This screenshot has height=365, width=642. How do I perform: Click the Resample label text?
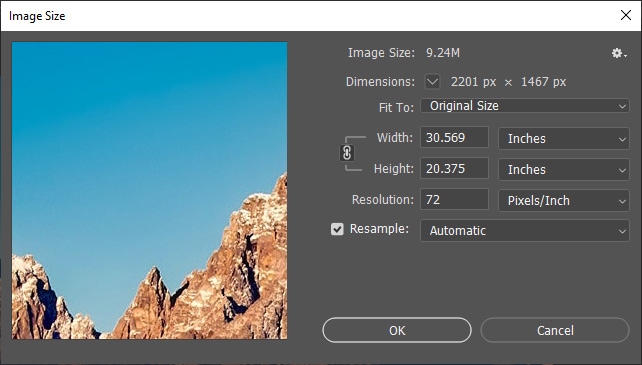(379, 229)
